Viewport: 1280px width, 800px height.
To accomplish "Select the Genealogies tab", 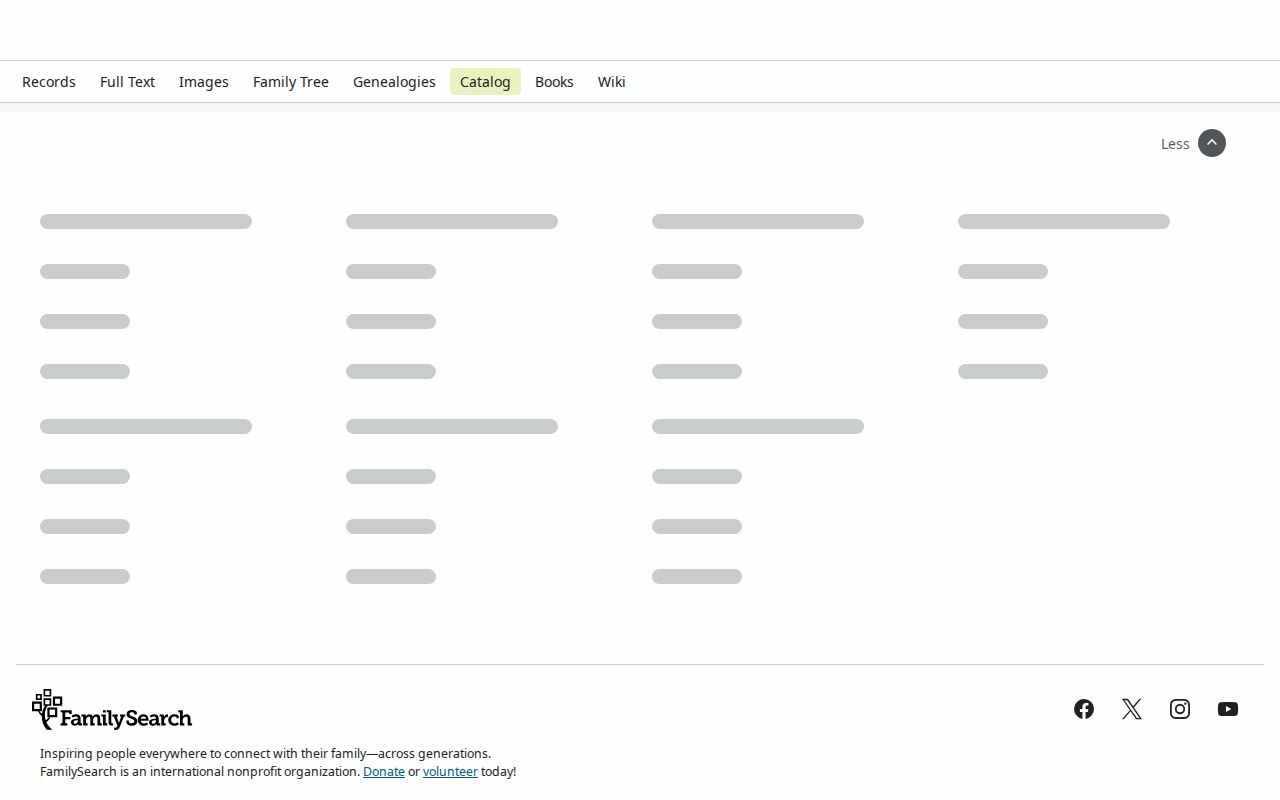I will (394, 82).
